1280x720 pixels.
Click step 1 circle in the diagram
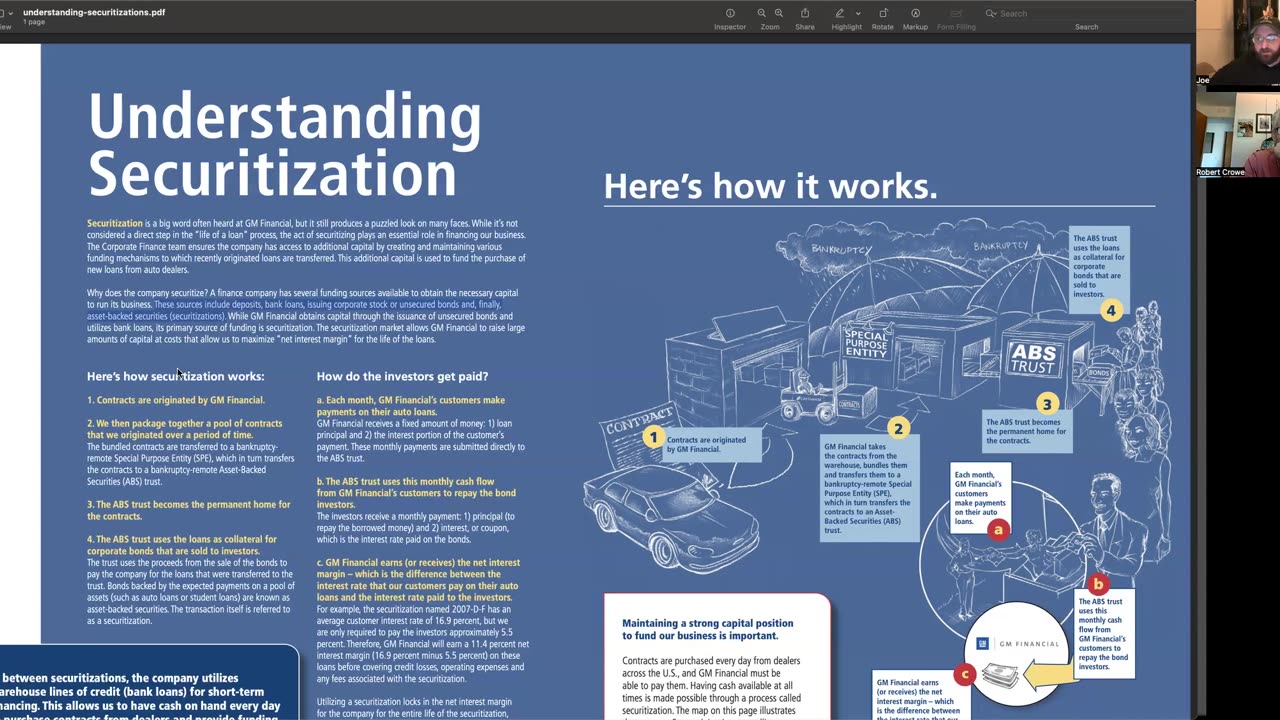coord(653,437)
